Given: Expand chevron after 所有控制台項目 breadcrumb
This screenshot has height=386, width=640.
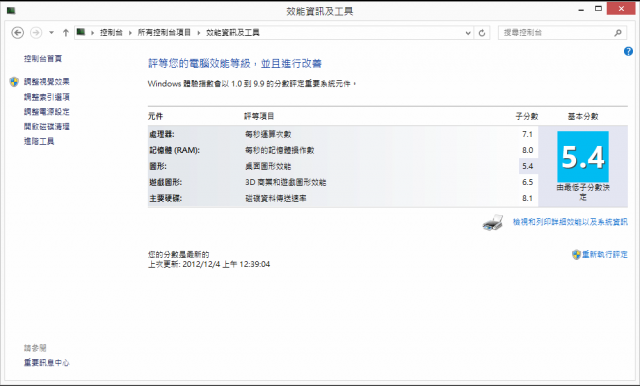Looking at the screenshot, I should click(x=199, y=33).
